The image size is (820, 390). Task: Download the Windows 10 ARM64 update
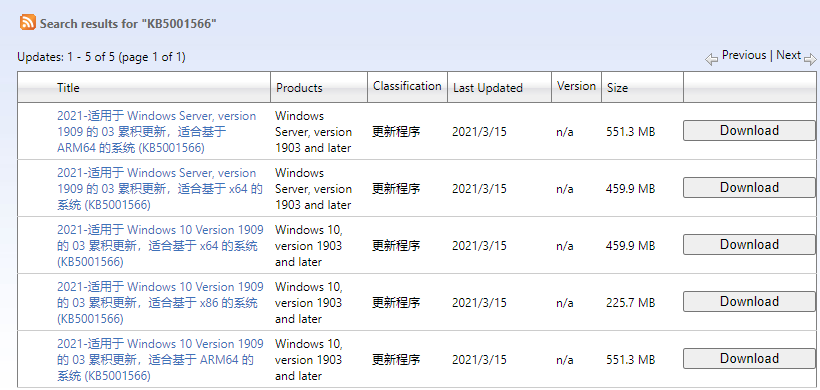coord(749,359)
